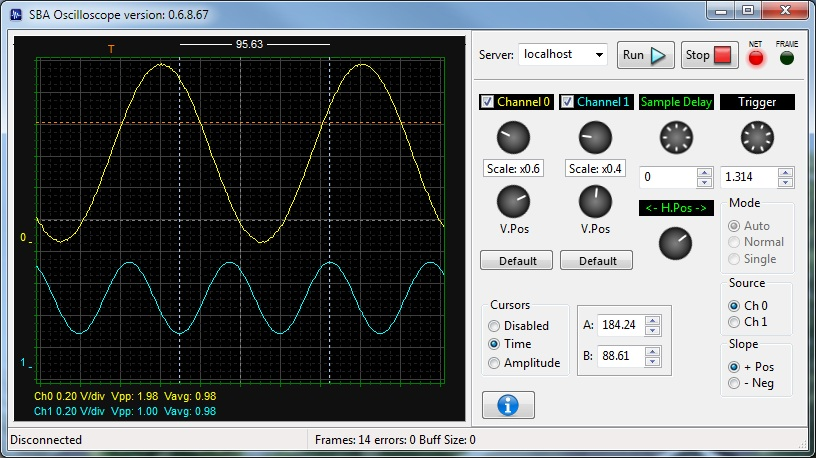The height and width of the screenshot is (458, 816).
Task: Toggle the Channel 1 checkbox
Action: (567, 102)
